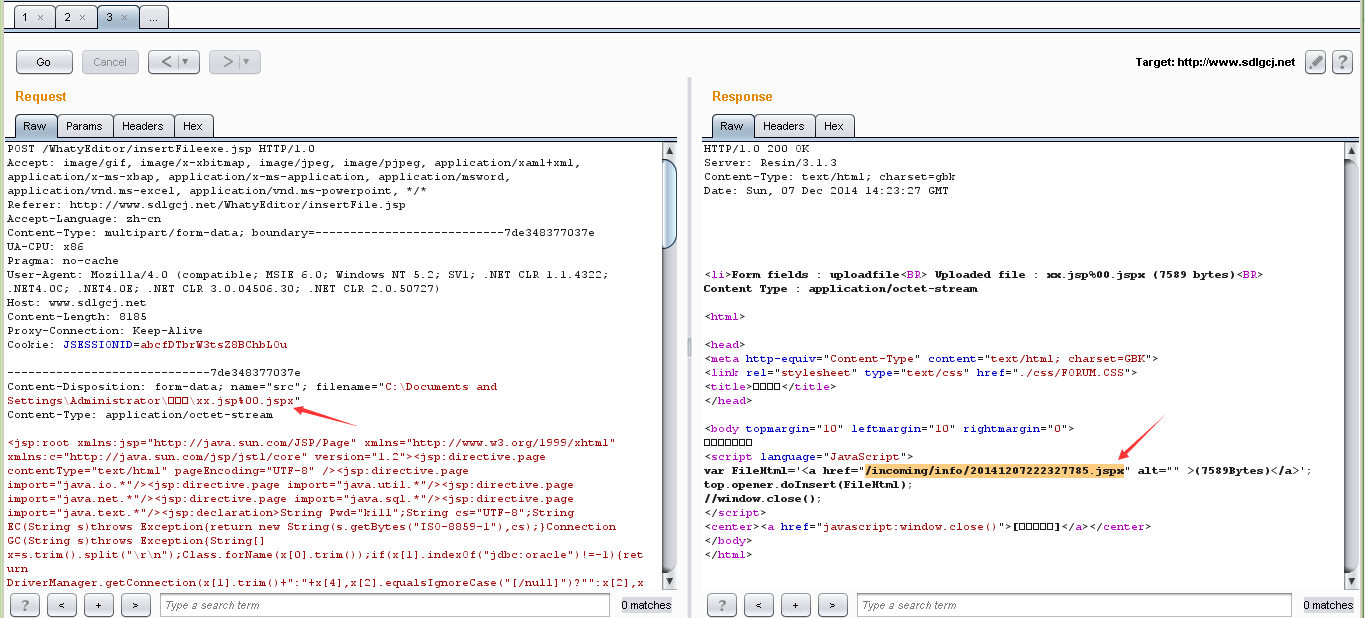Screen dimensions: 1365x618
Task: Open the help question mark icon near Target
Action: pyautogui.click(x=1343, y=62)
